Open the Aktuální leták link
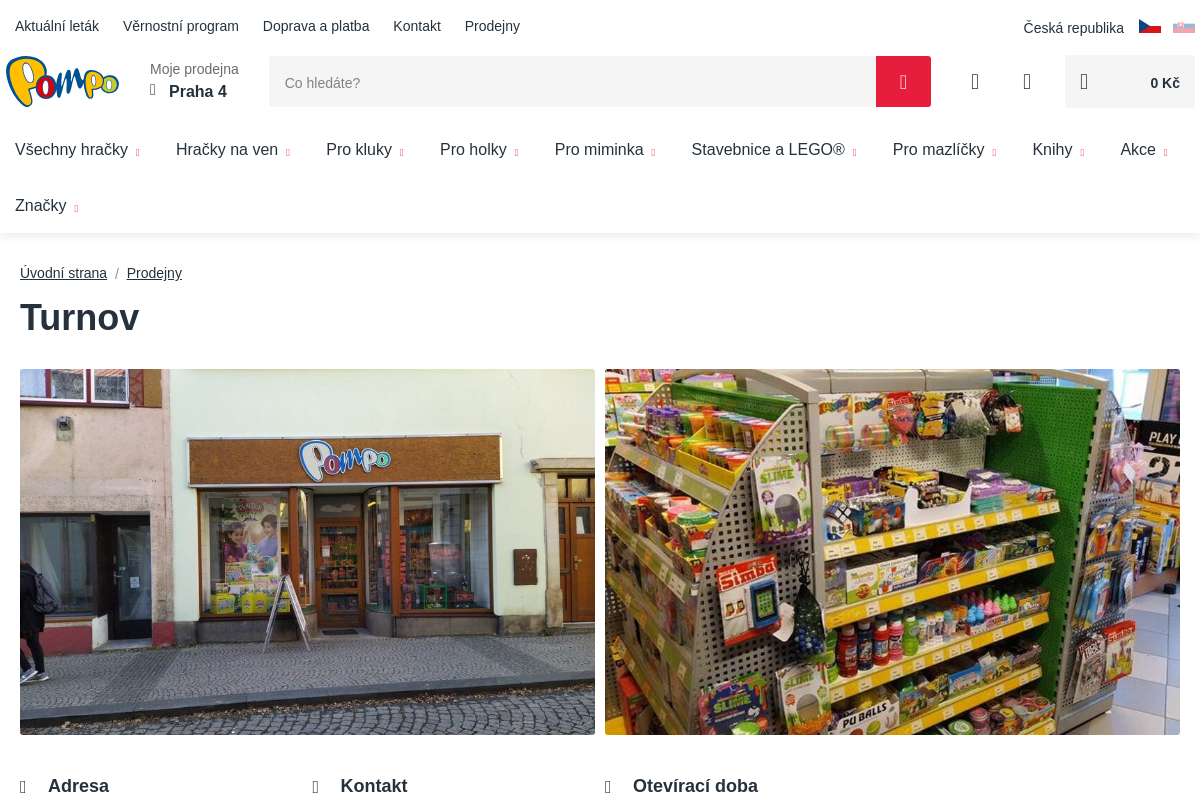Screen dimensions: 1200x800 (57, 26)
